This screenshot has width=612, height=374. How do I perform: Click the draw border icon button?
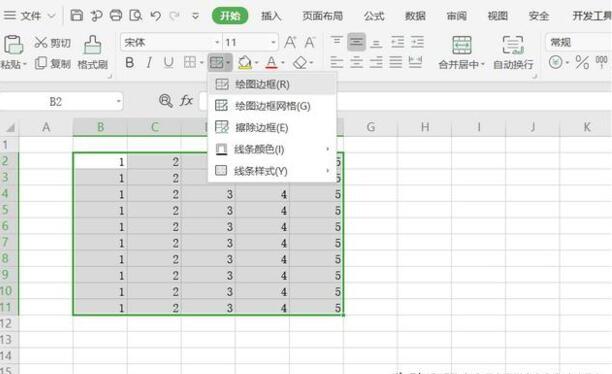(x=217, y=62)
